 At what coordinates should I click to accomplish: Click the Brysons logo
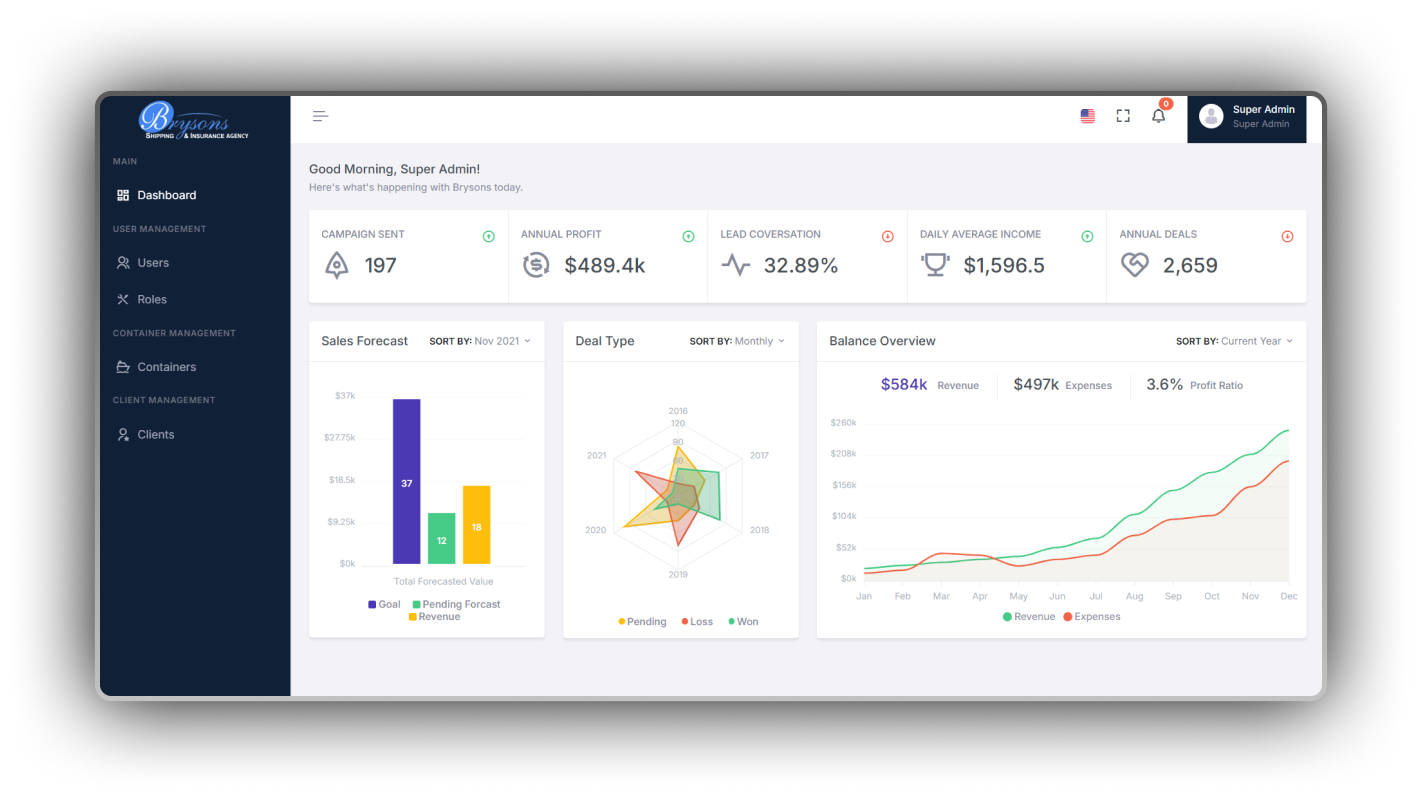[194, 121]
